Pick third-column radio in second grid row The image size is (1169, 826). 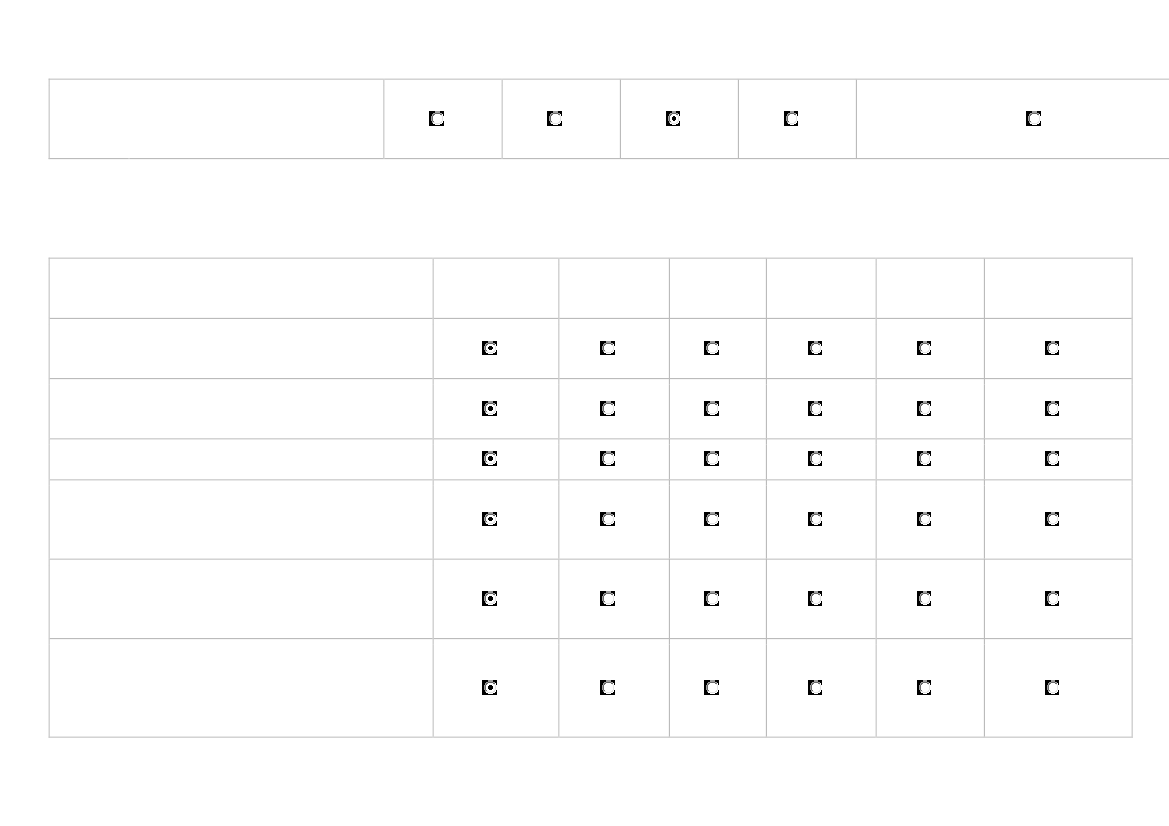(712, 409)
